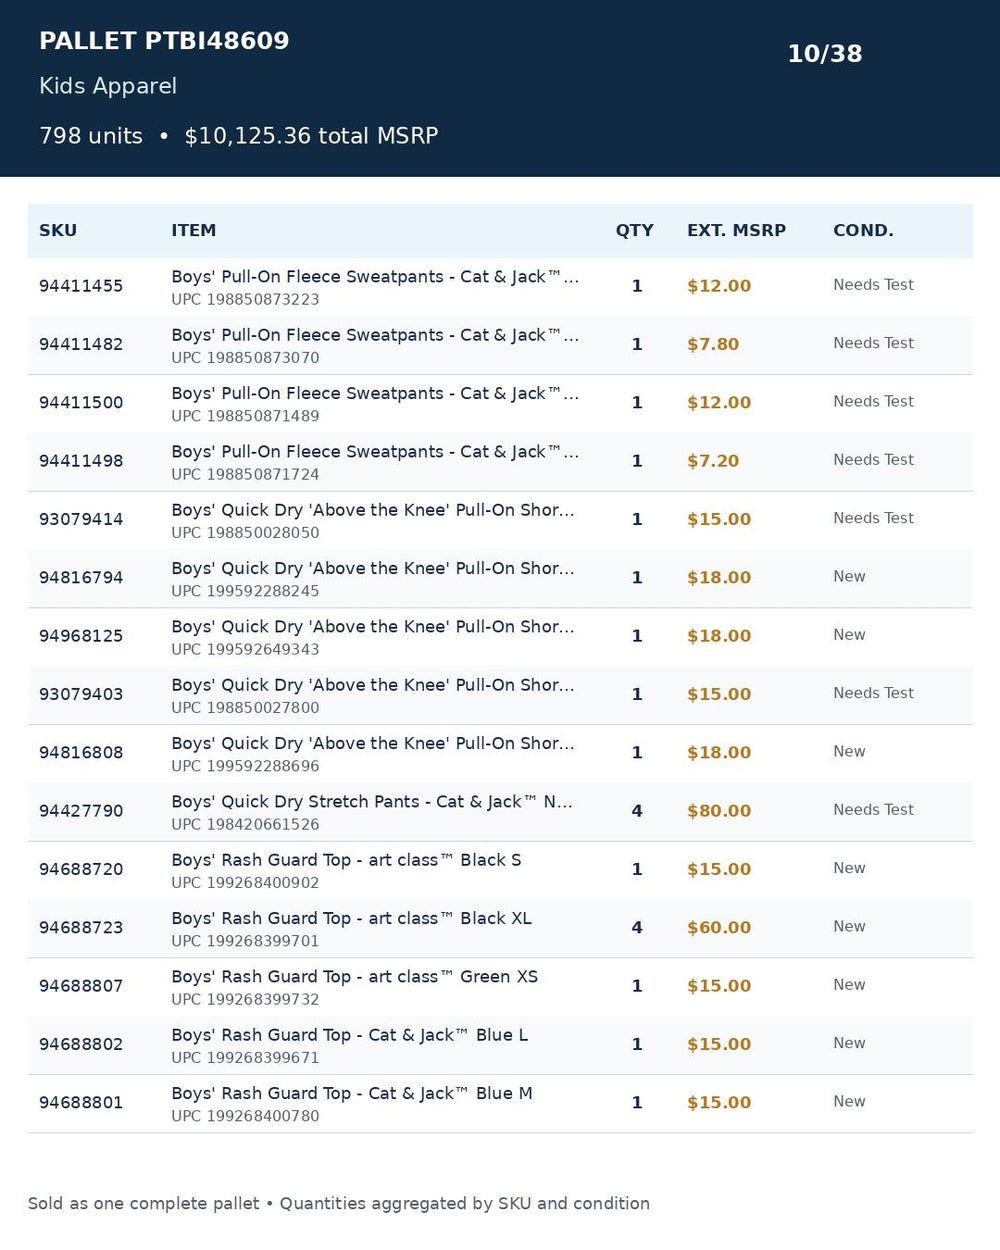
Task: Select pallet title PTBI48609
Action: [x=164, y=41]
